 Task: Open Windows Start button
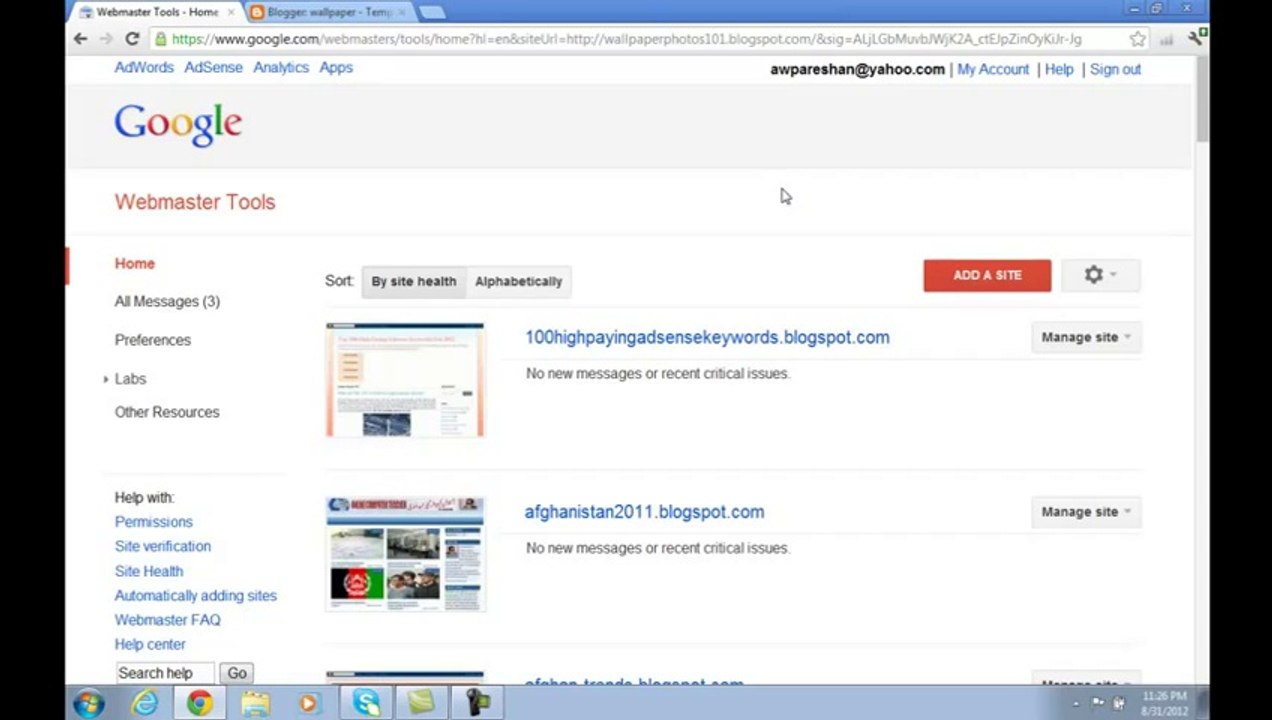pyautogui.click(x=89, y=703)
